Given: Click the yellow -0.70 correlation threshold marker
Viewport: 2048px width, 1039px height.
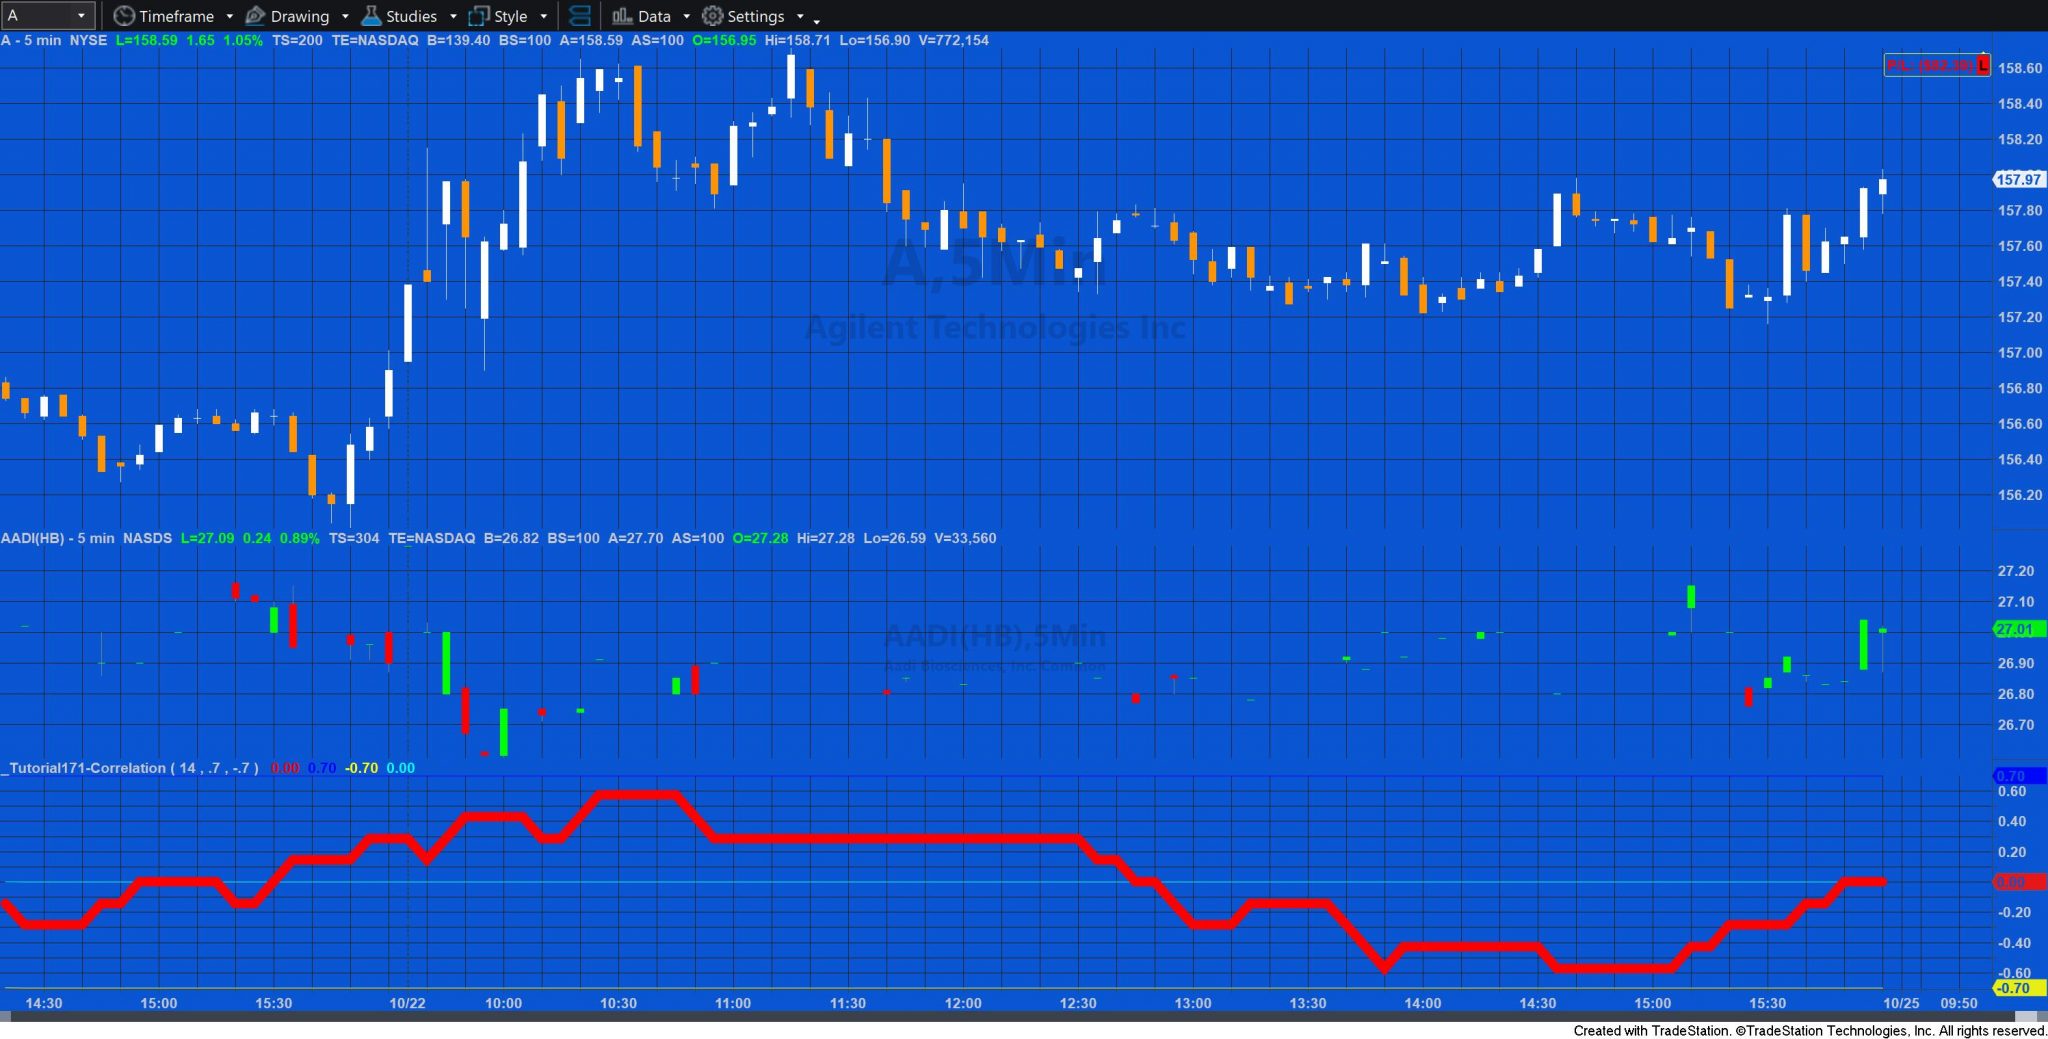Looking at the screenshot, I should 2017,987.
